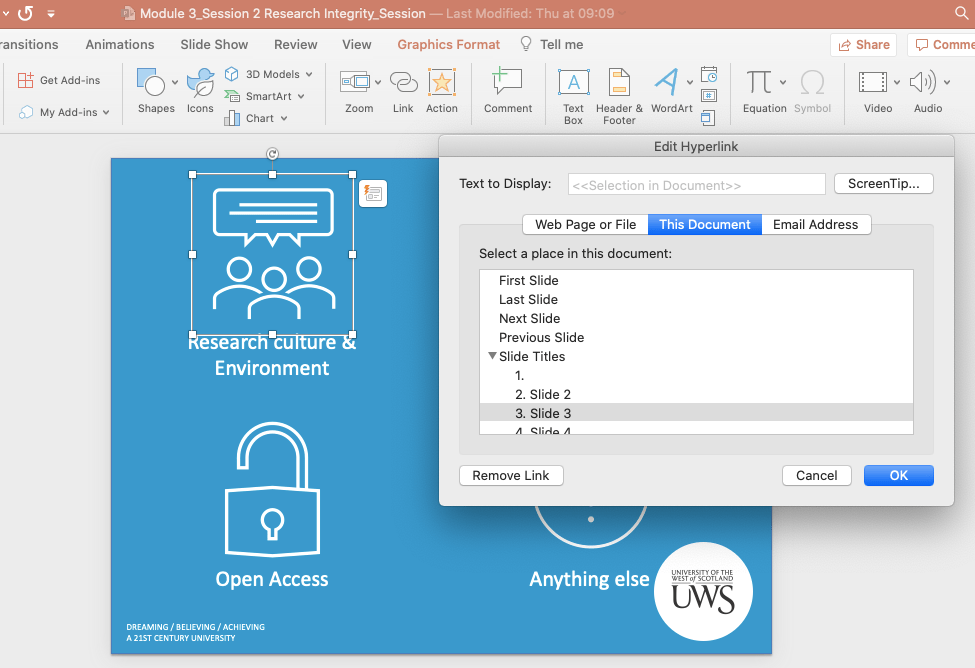Insert a SmartArt graphic
Viewport: 975px width, 668px height.
pos(262,97)
